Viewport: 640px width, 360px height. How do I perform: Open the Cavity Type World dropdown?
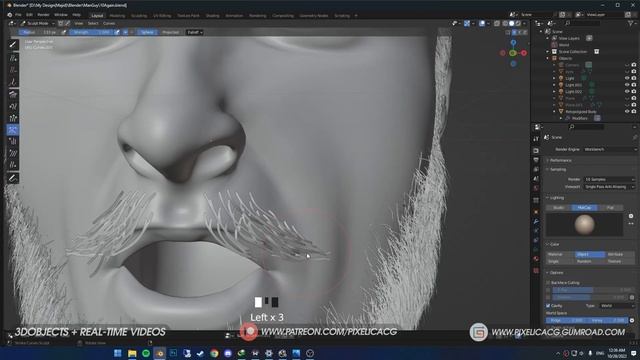[x=617, y=305]
